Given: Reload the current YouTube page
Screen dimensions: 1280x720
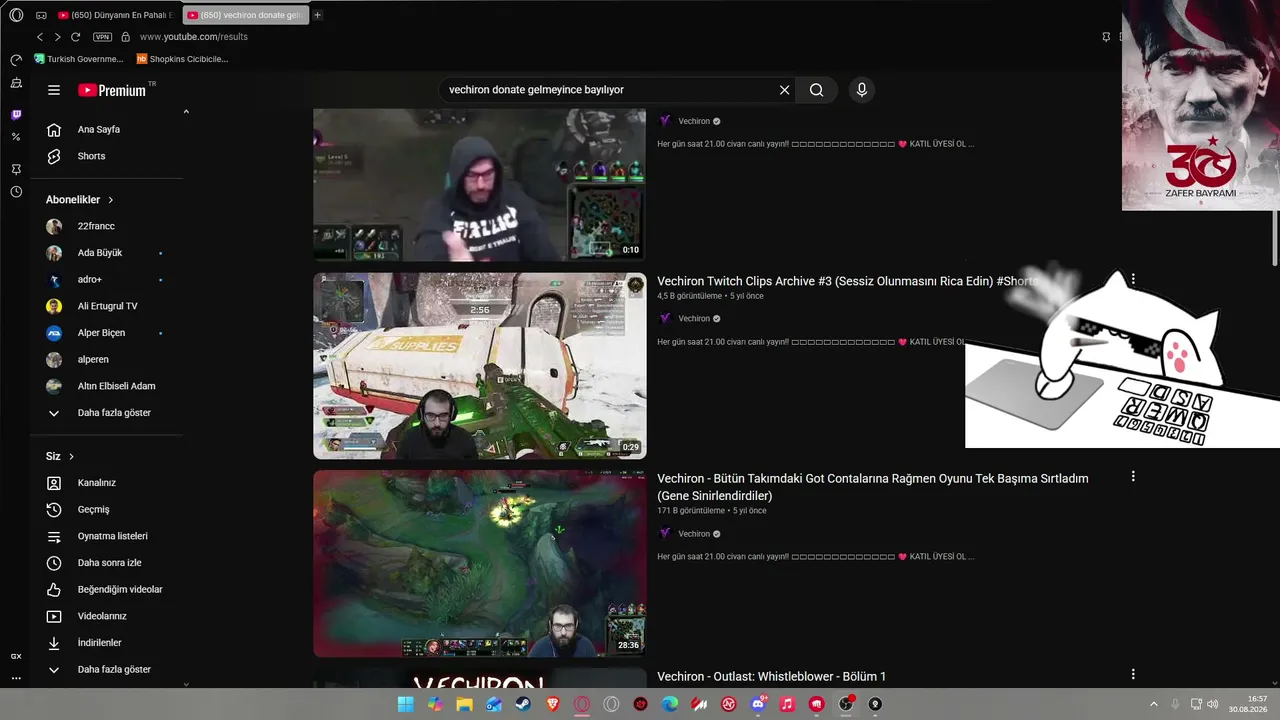Looking at the screenshot, I should (75, 37).
